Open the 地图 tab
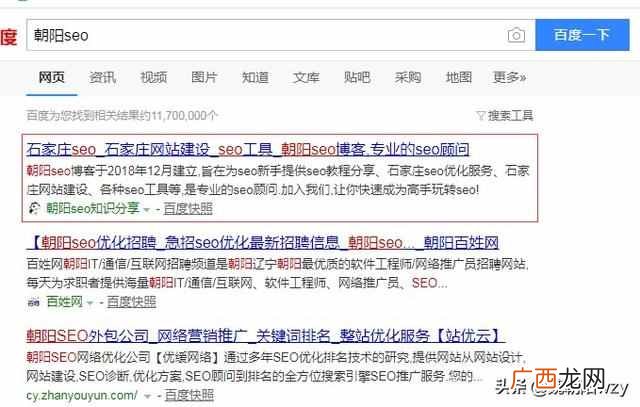This screenshot has width=640, height=407. click(459, 77)
